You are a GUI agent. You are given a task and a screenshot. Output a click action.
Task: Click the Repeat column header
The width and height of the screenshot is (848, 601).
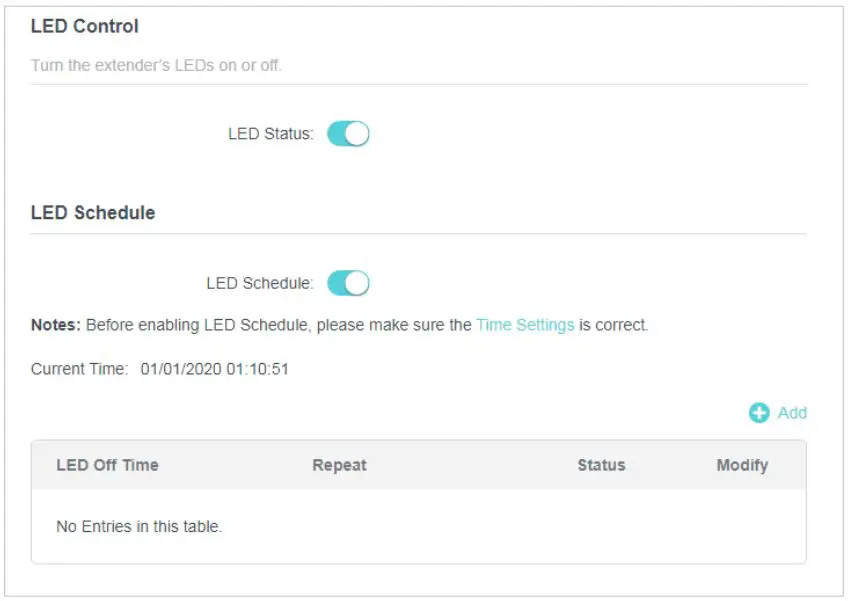(x=339, y=465)
